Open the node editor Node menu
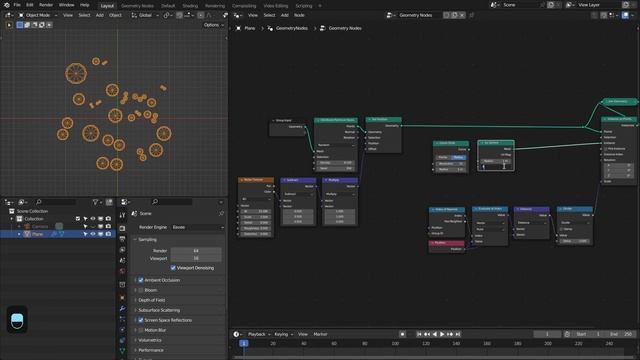This screenshot has width=640, height=360. click(299, 15)
